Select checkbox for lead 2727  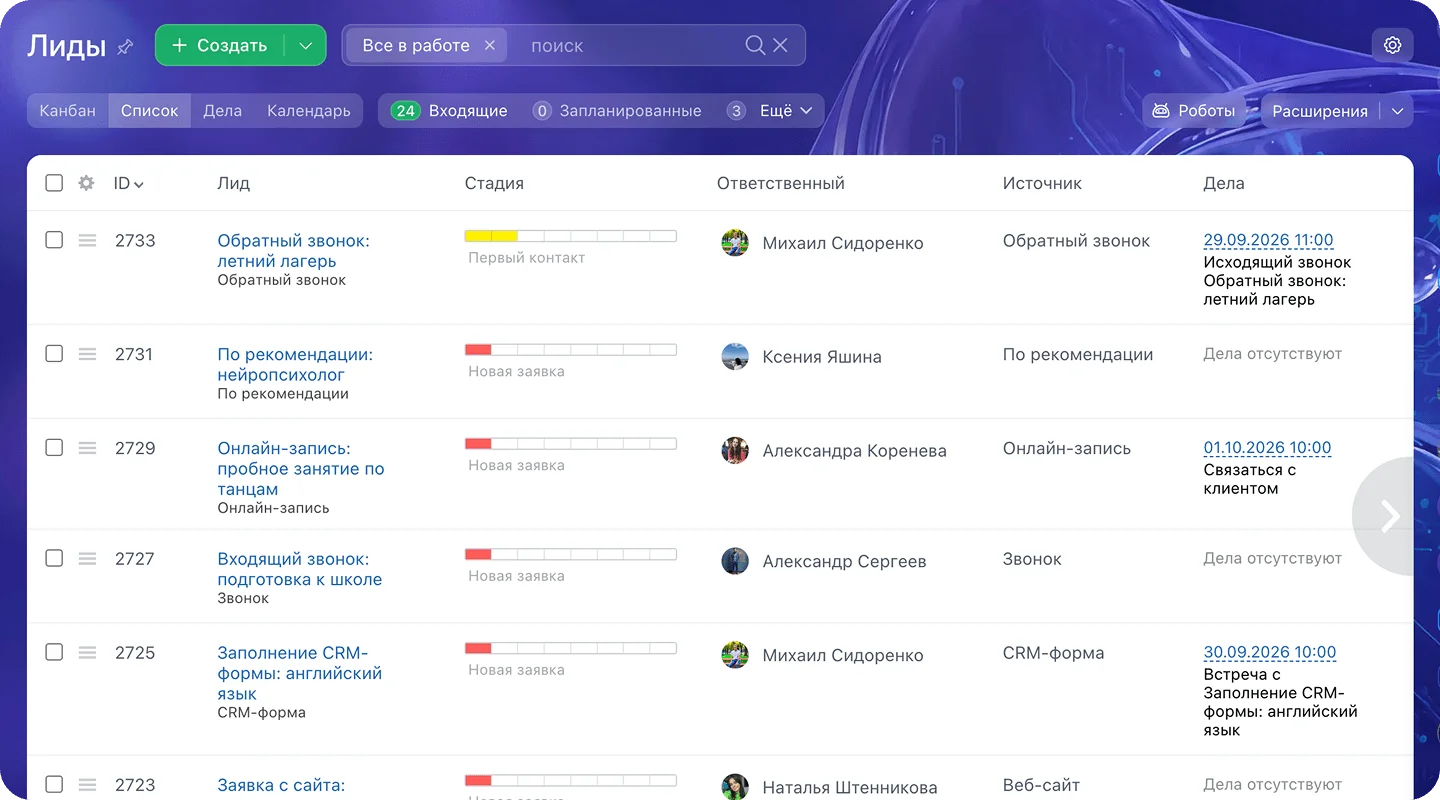(54, 558)
